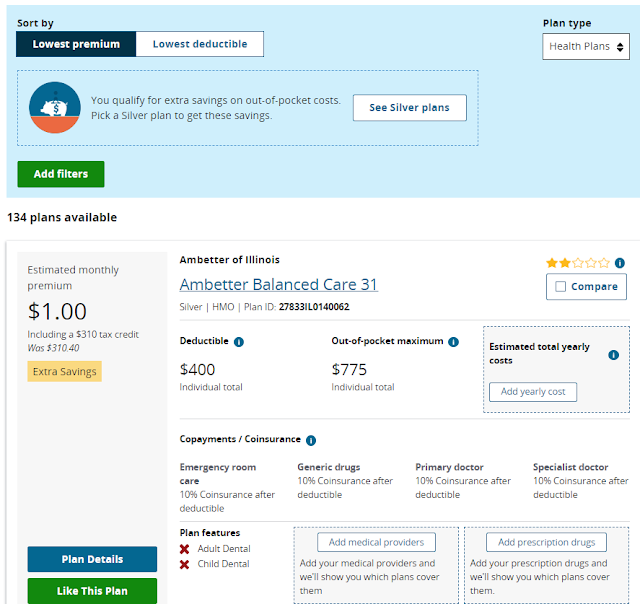Click red X icon beside Adult Dental
This screenshot has height=604, width=640.
(x=185, y=549)
